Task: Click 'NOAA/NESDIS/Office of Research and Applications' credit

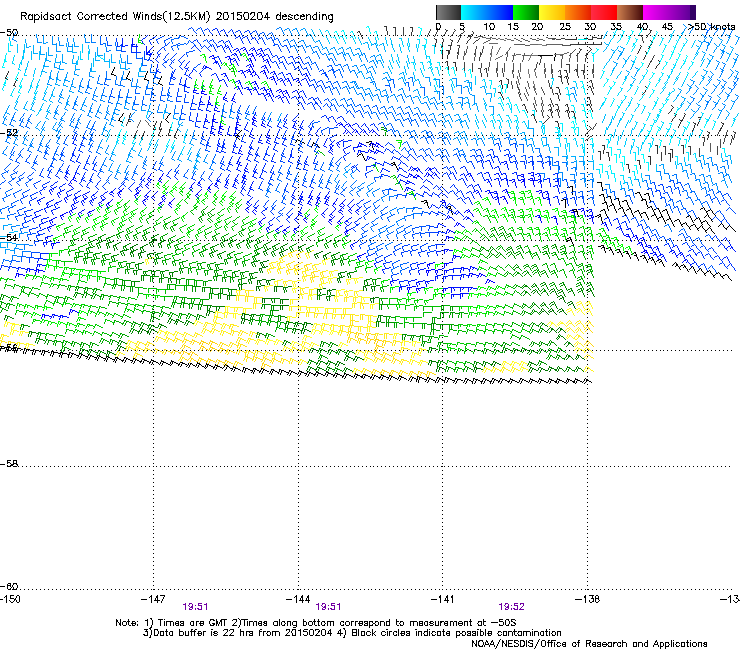Action: pyautogui.click(x=589, y=644)
